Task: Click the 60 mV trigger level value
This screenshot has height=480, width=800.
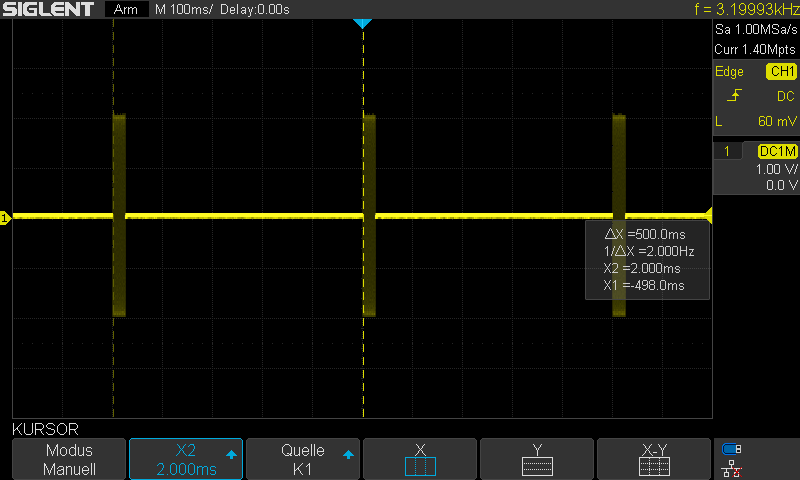Action: [777, 121]
